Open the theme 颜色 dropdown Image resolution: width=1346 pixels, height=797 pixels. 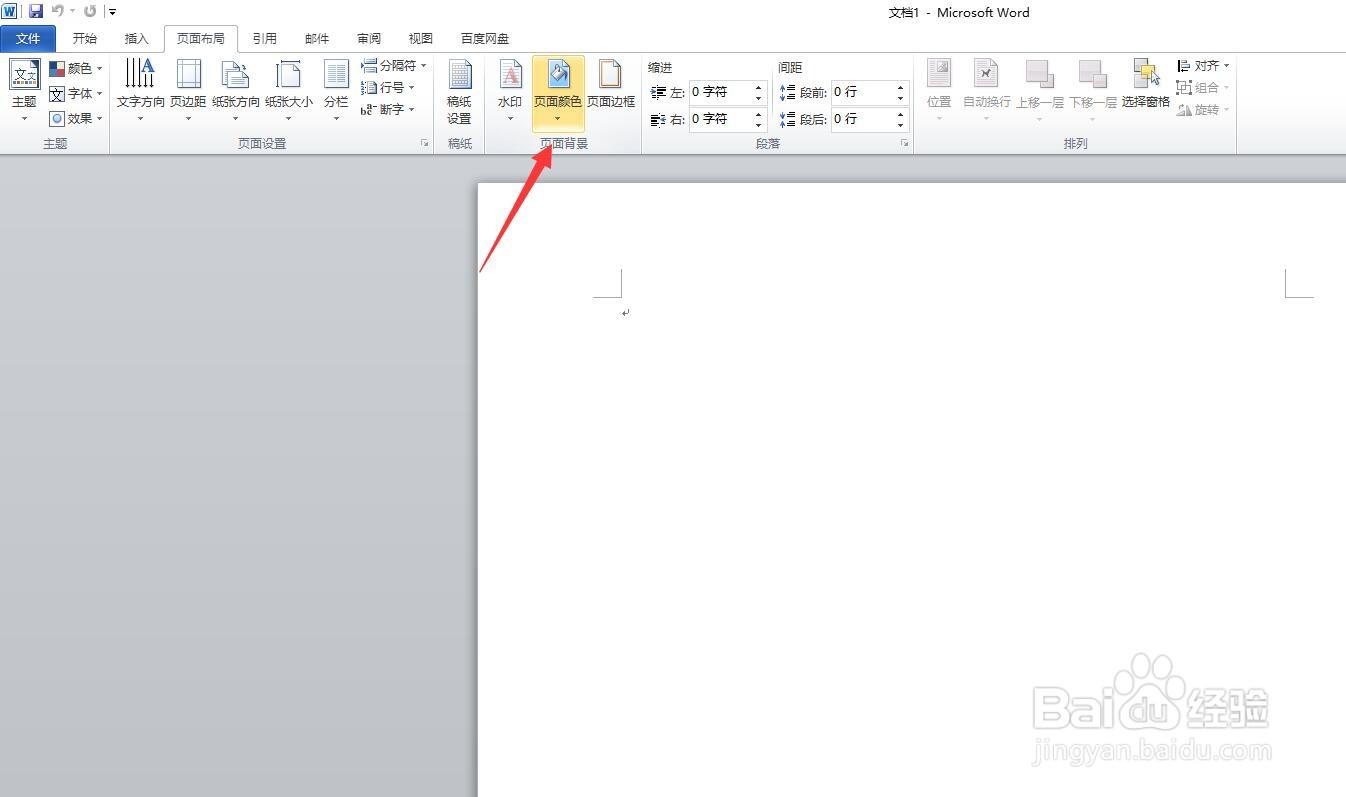[x=76, y=68]
